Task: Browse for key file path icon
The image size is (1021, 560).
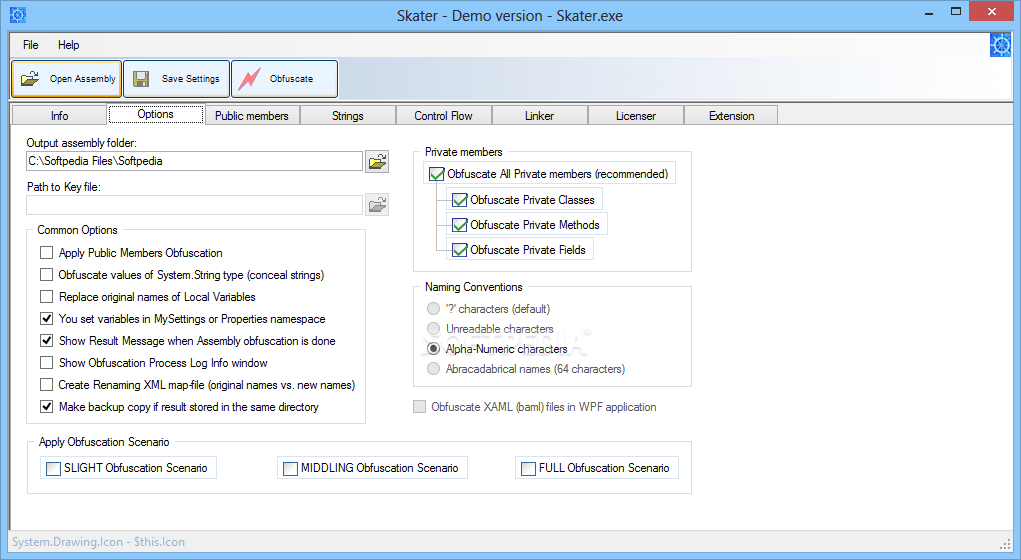Action: (378, 205)
